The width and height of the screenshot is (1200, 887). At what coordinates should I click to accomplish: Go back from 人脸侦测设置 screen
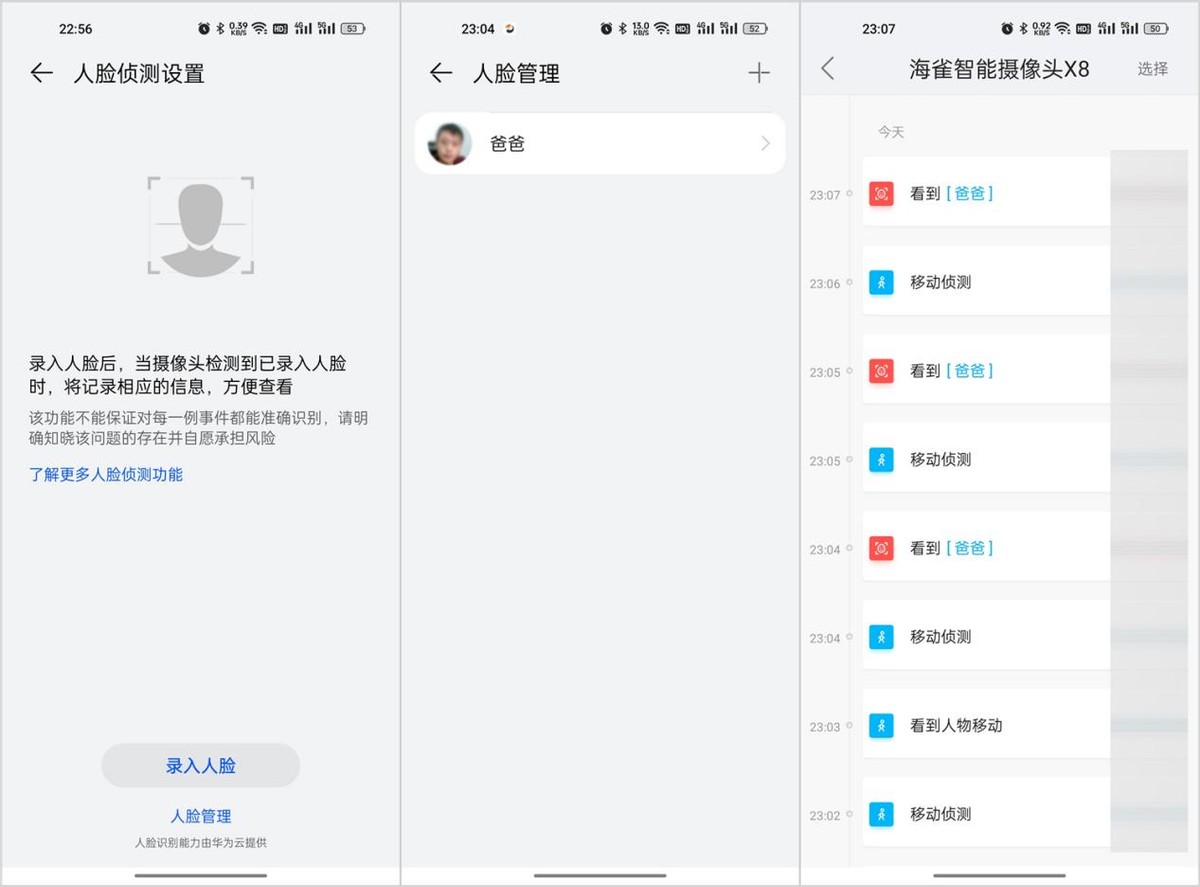coord(41,73)
